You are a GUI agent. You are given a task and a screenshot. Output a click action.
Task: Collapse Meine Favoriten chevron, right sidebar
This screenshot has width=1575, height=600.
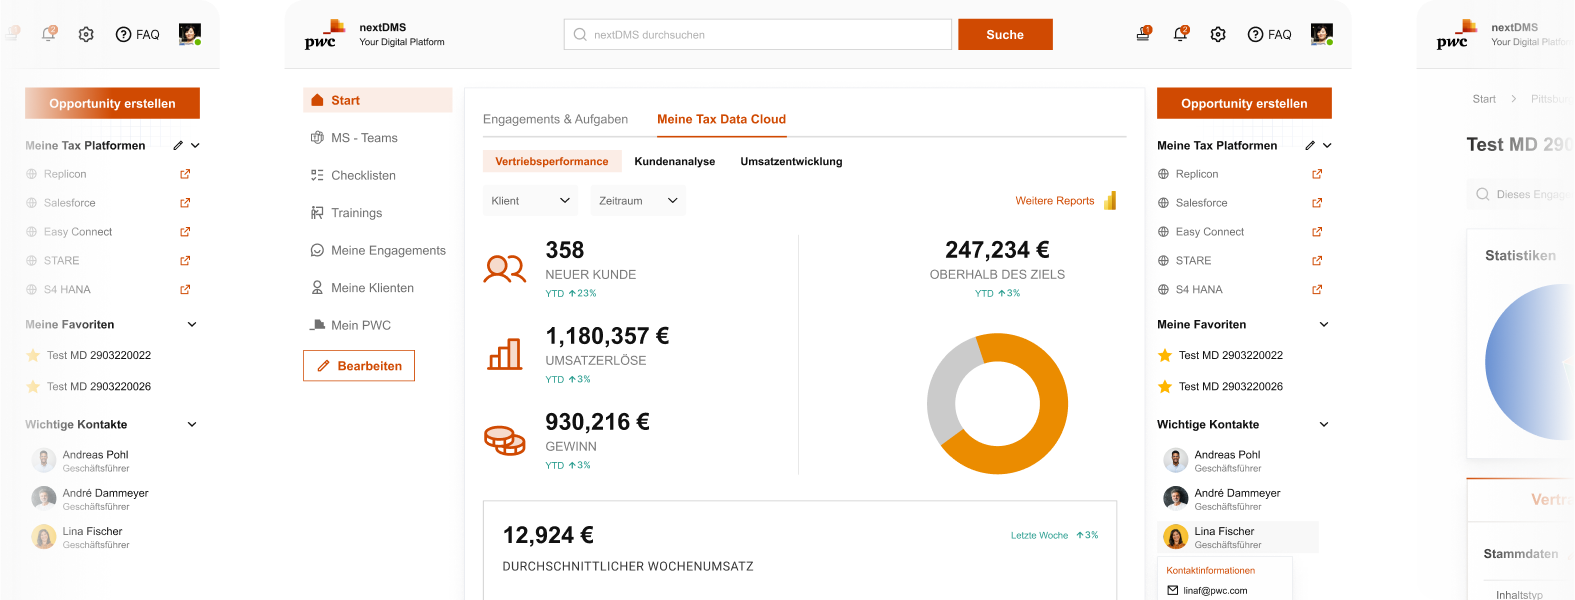pyautogui.click(x=1324, y=324)
